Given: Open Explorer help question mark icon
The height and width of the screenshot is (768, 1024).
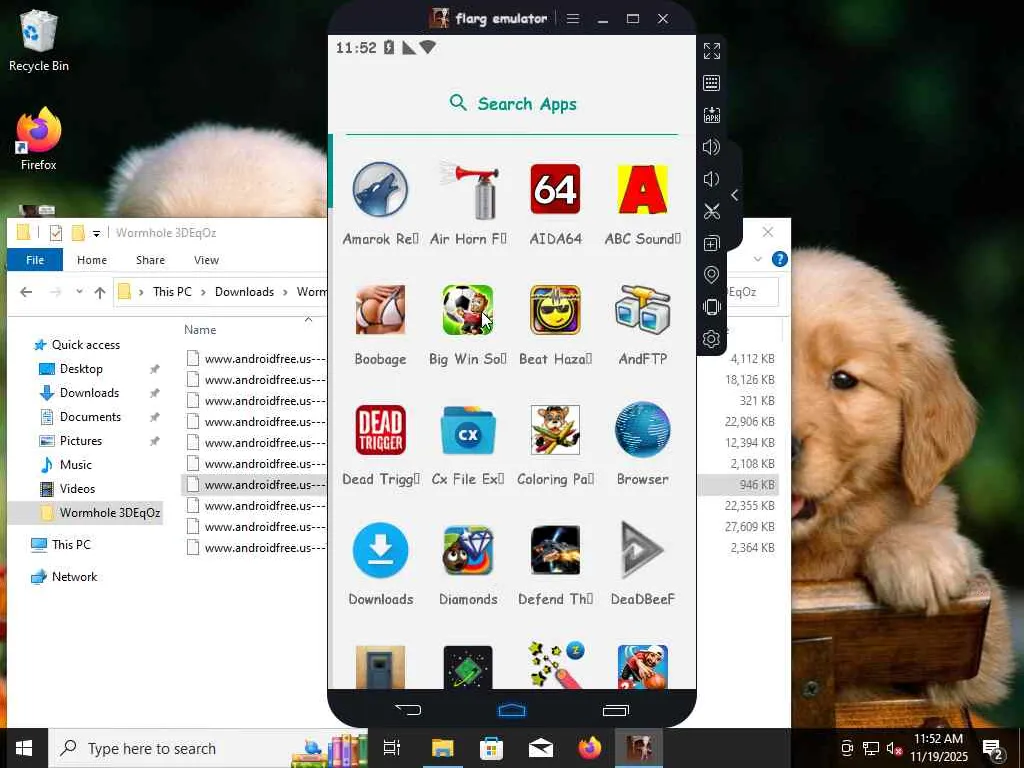Looking at the screenshot, I should point(780,259).
